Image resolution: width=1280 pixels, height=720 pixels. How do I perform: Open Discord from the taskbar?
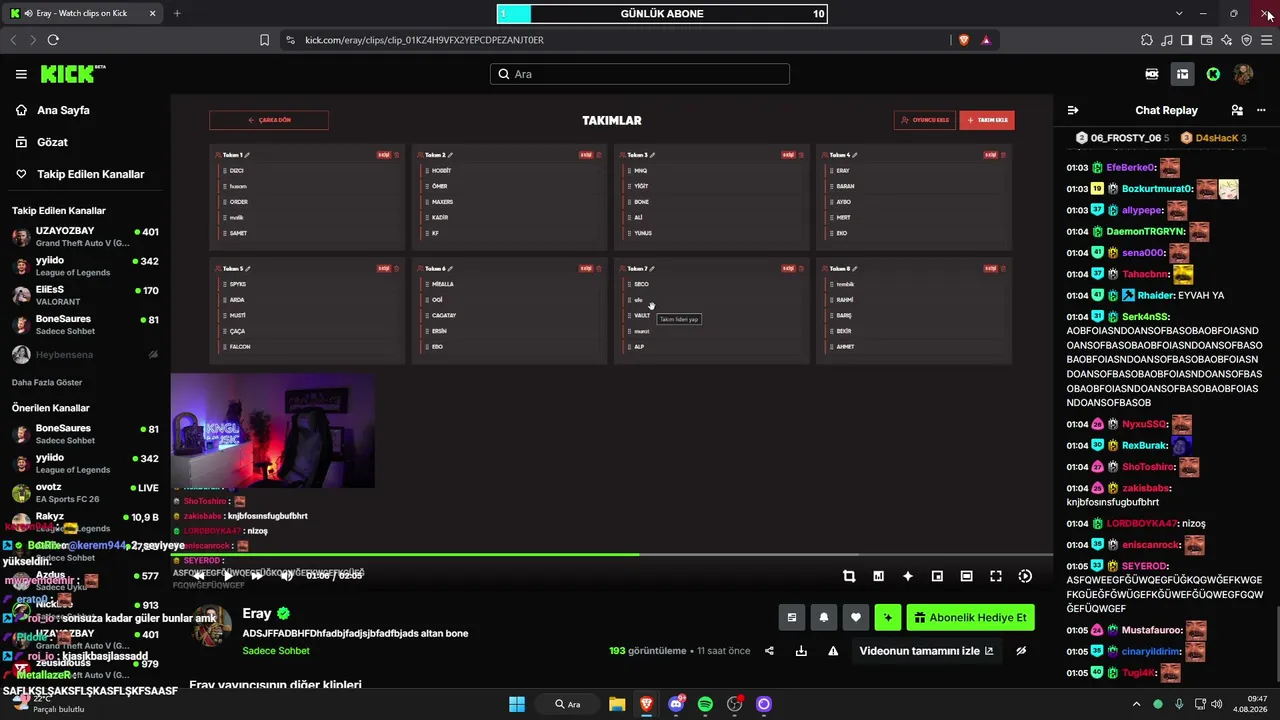676,704
